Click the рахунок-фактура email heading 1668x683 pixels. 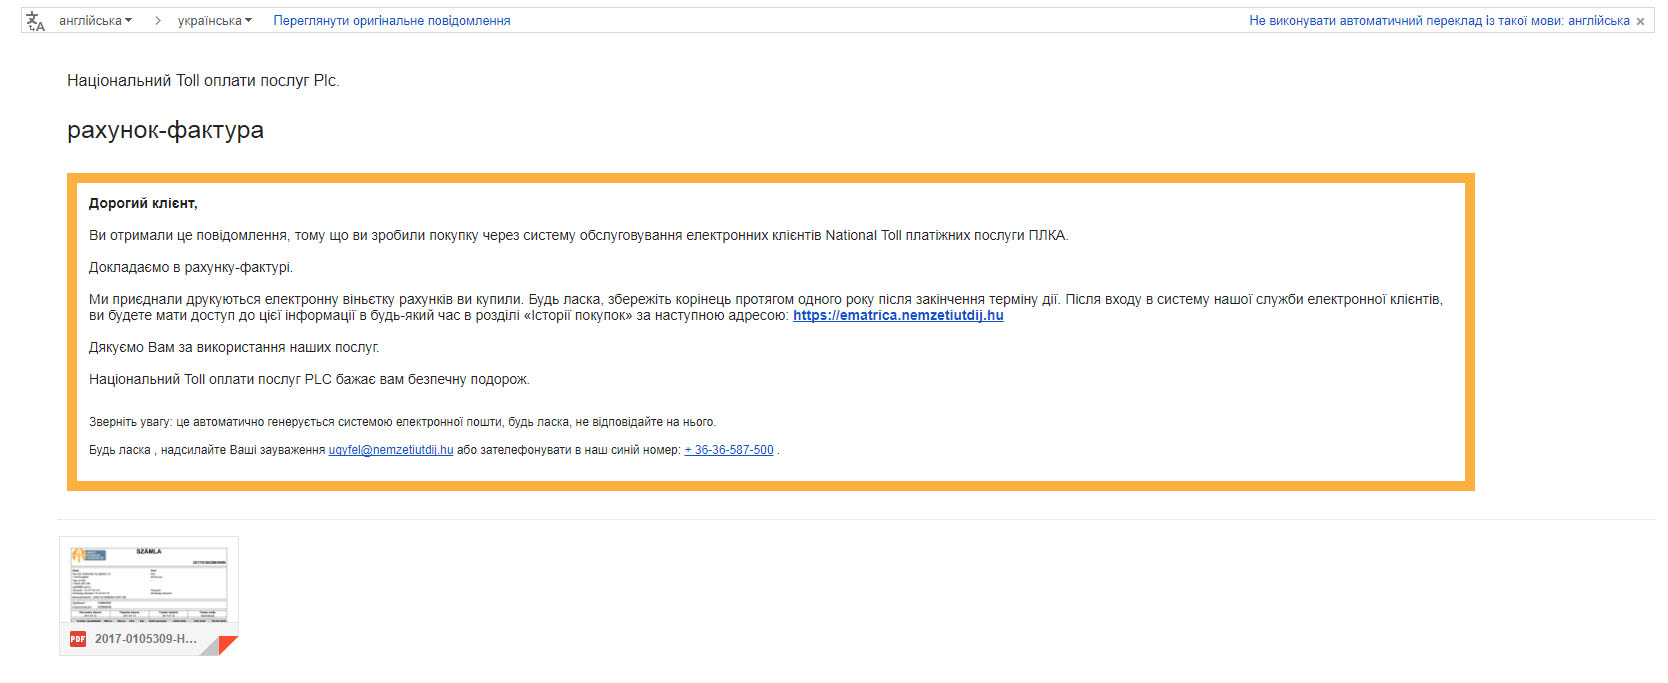pyautogui.click(x=165, y=131)
